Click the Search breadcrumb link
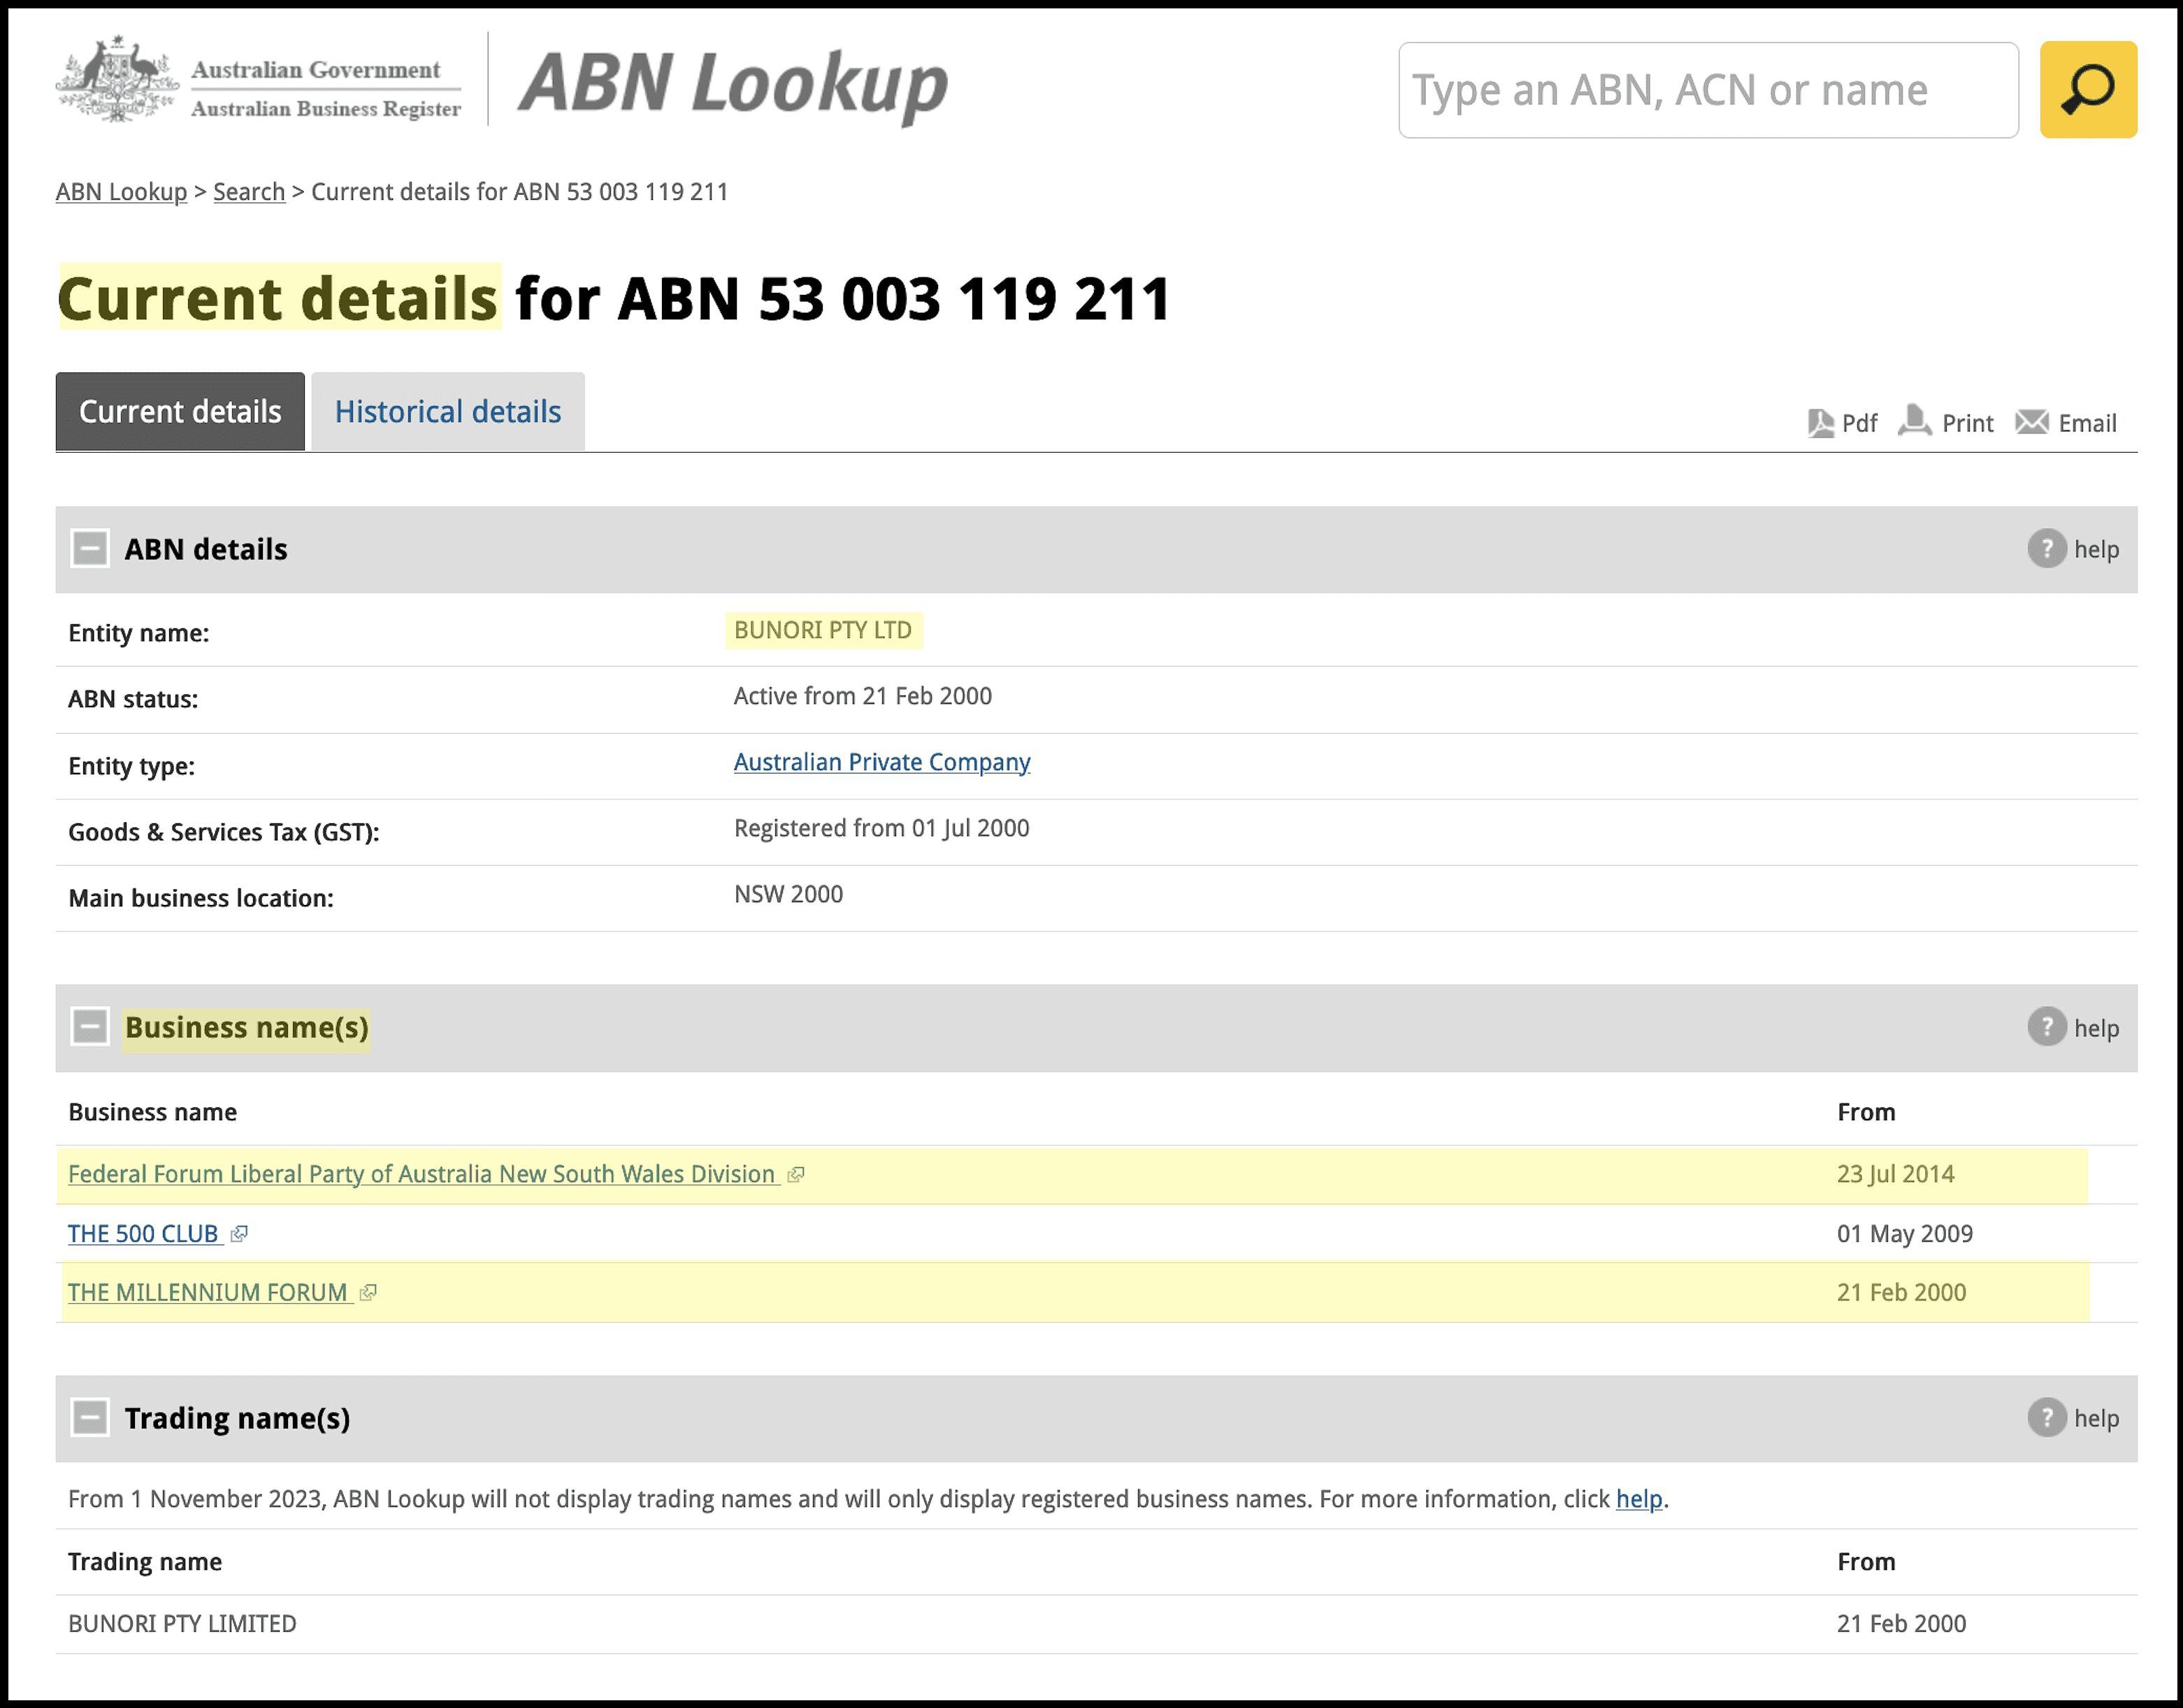Image resolution: width=2183 pixels, height=1708 pixels. coord(249,191)
